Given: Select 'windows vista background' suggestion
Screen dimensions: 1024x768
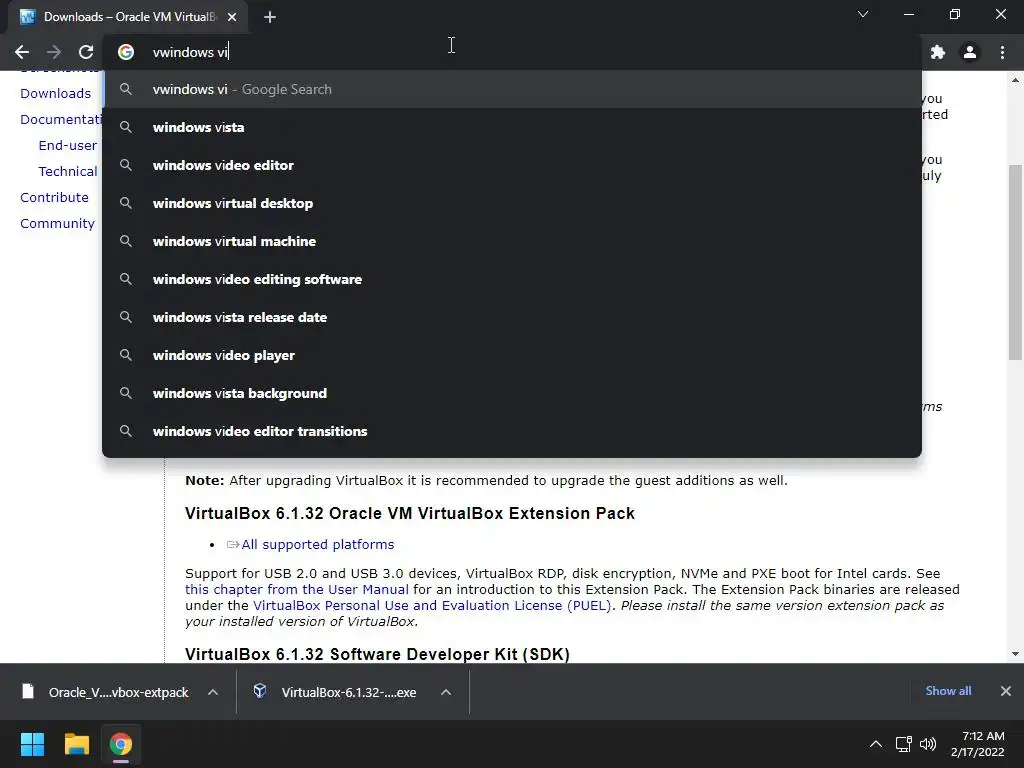Looking at the screenshot, I should (x=511, y=393).
